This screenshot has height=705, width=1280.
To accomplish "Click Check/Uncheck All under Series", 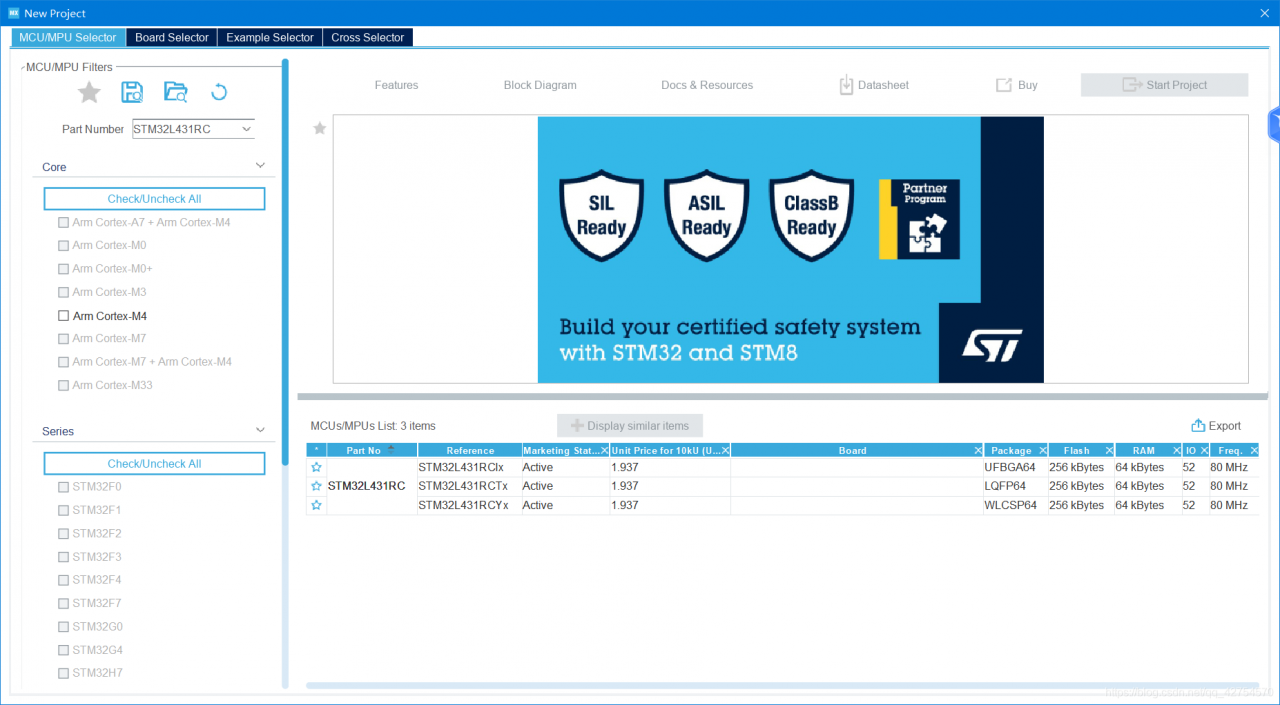I will pos(154,464).
